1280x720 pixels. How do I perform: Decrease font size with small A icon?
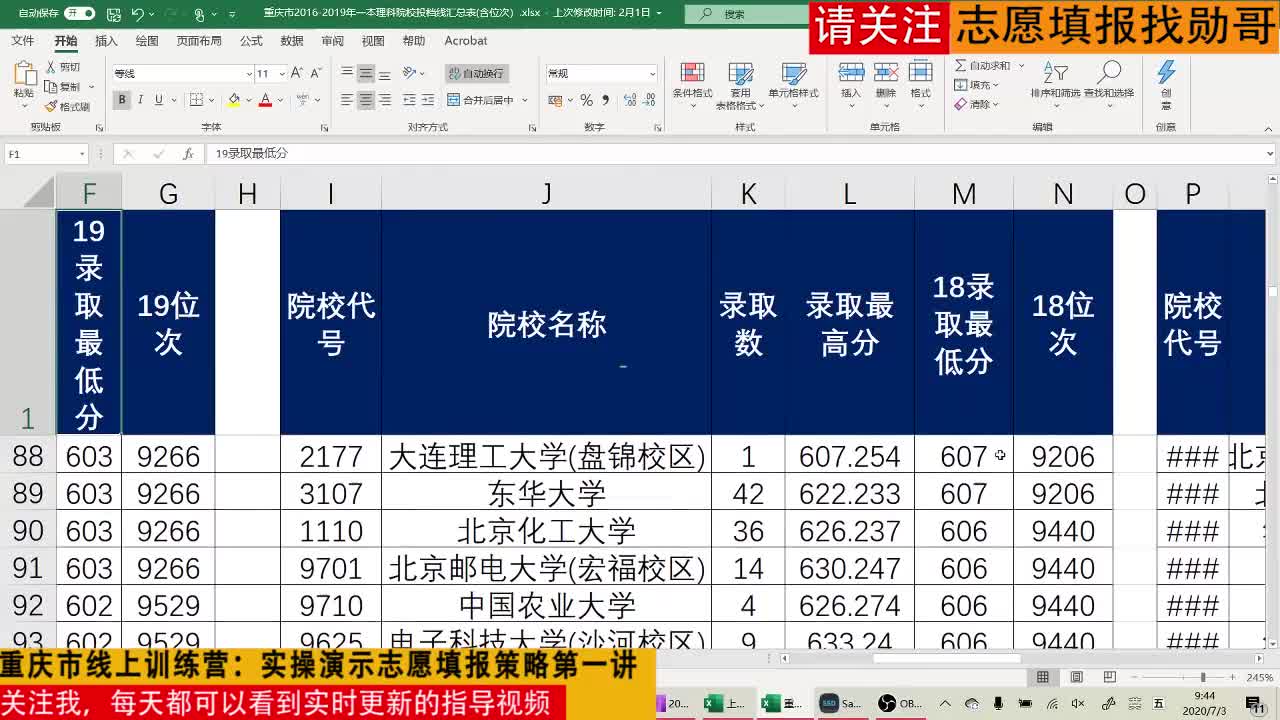click(316, 73)
